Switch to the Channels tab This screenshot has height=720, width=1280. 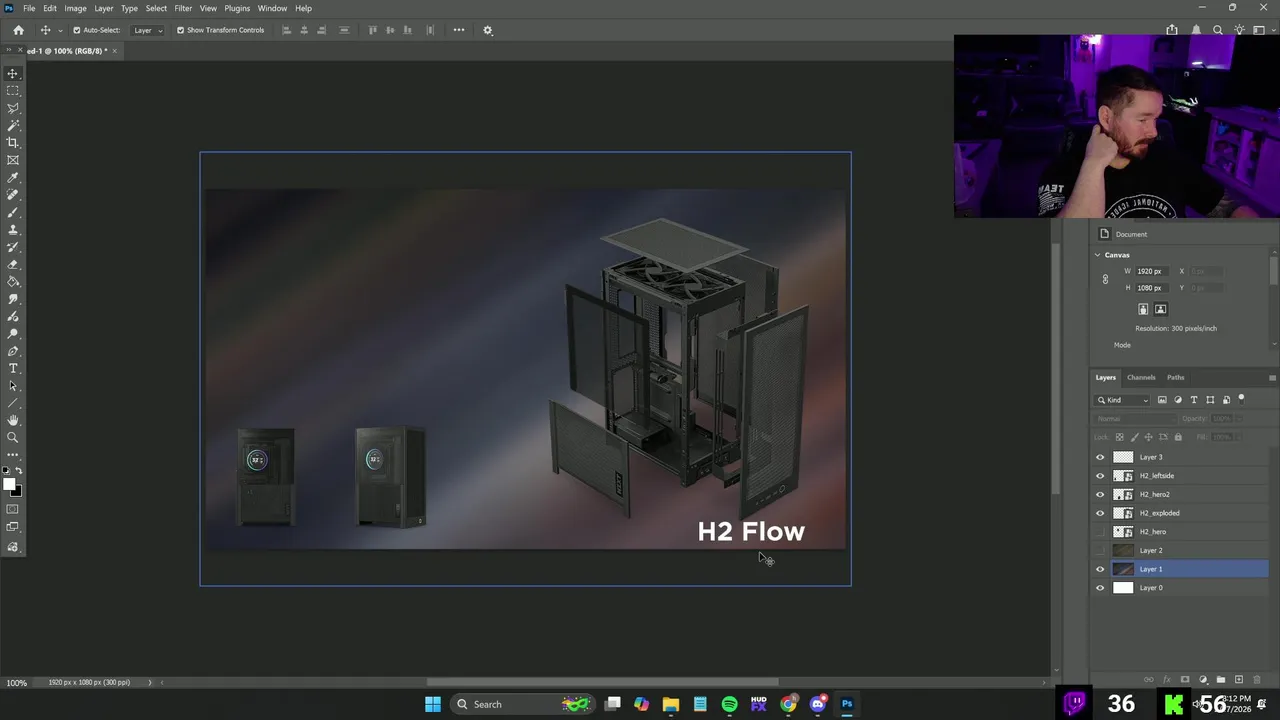click(x=1141, y=377)
